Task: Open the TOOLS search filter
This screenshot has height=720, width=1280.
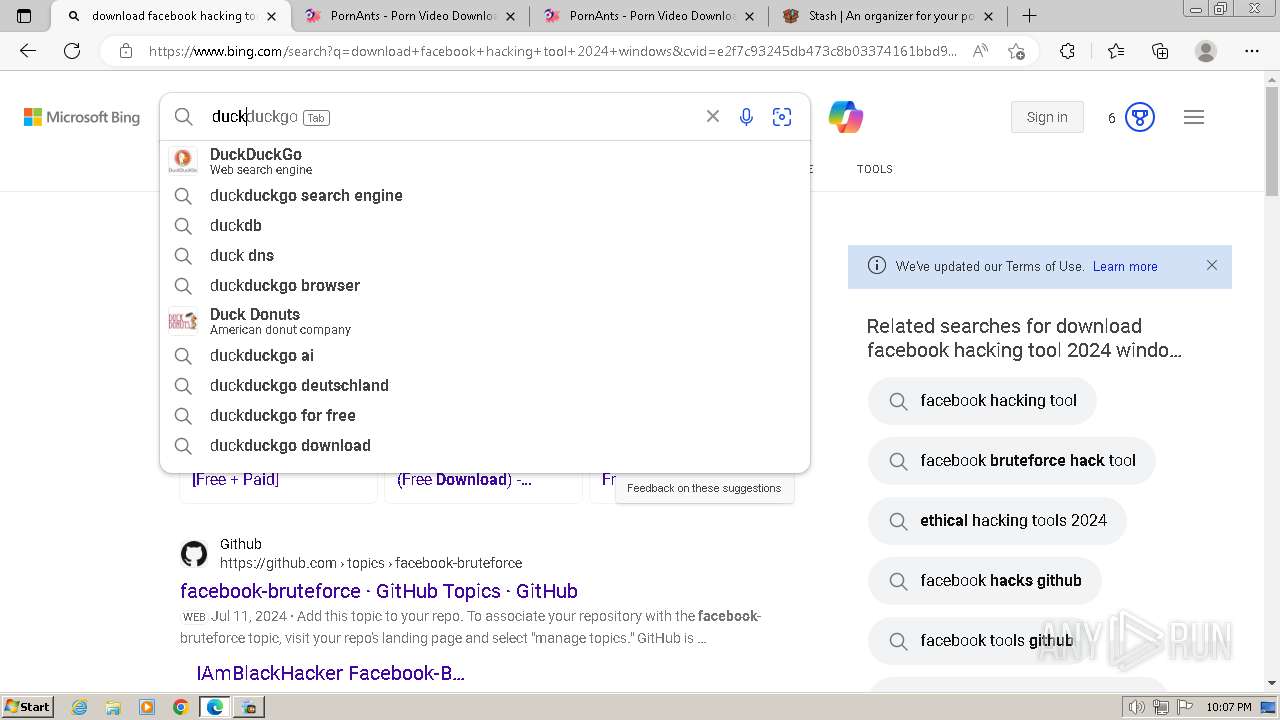Action: tap(874, 169)
